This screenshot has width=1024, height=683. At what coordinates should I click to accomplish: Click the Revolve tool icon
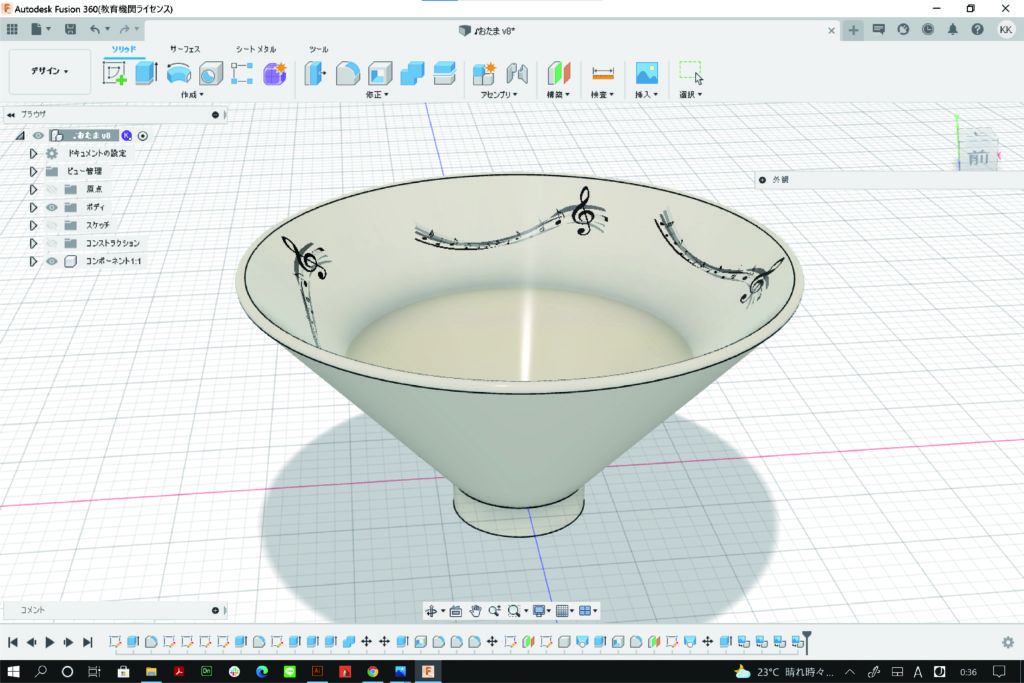[179, 73]
